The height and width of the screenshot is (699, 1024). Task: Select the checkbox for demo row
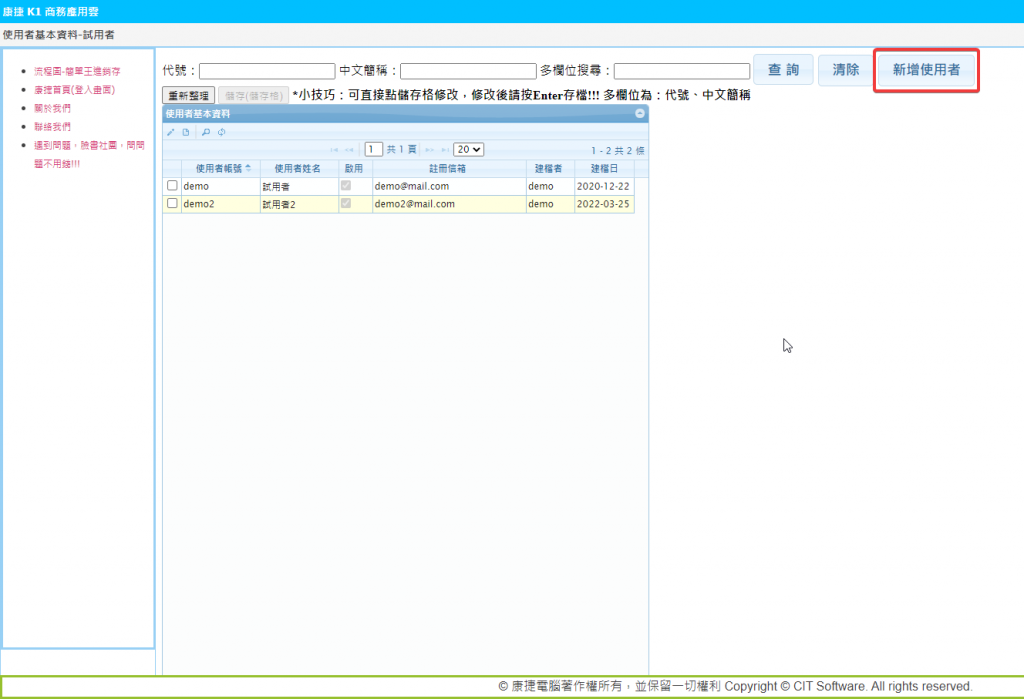[x=172, y=186]
